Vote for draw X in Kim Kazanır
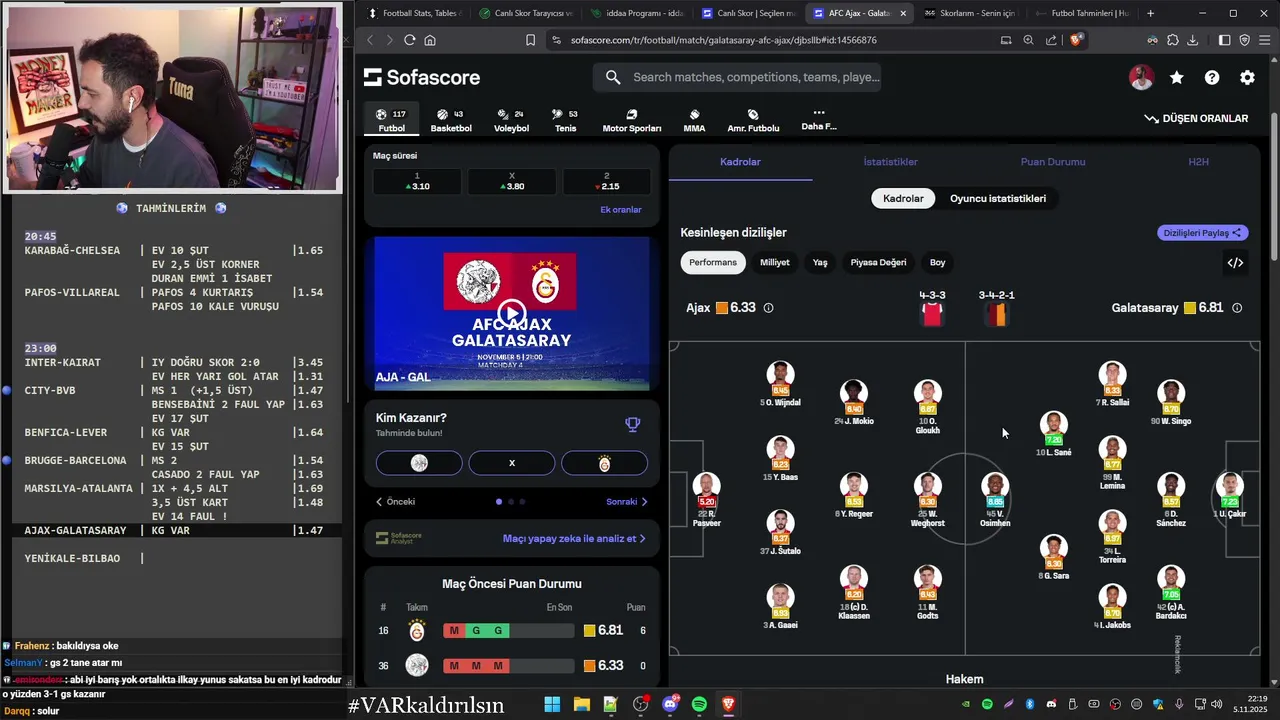 [x=512, y=463]
